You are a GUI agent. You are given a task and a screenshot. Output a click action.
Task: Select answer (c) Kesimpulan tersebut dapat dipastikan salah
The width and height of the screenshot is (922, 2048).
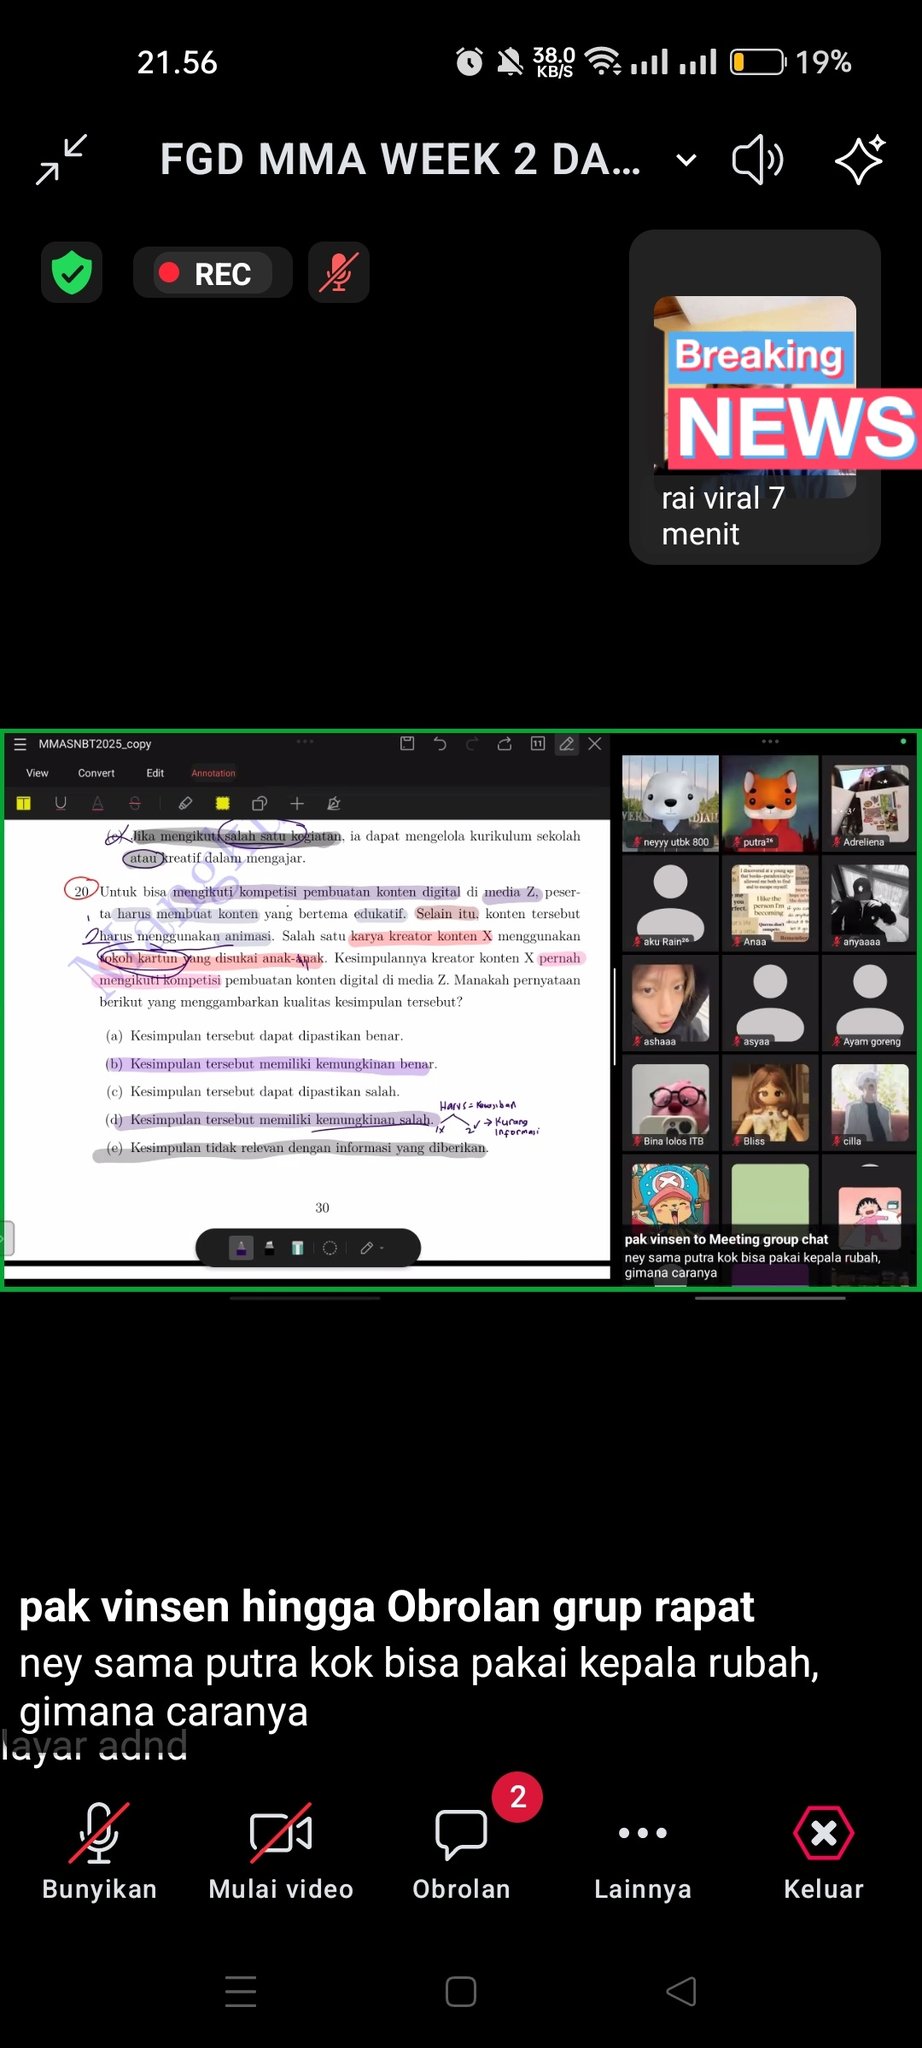point(252,1092)
